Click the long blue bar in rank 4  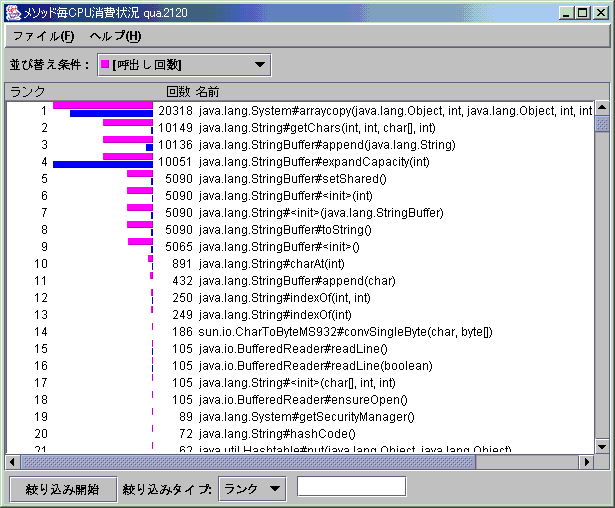pyautogui.click(x=103, y=164)
